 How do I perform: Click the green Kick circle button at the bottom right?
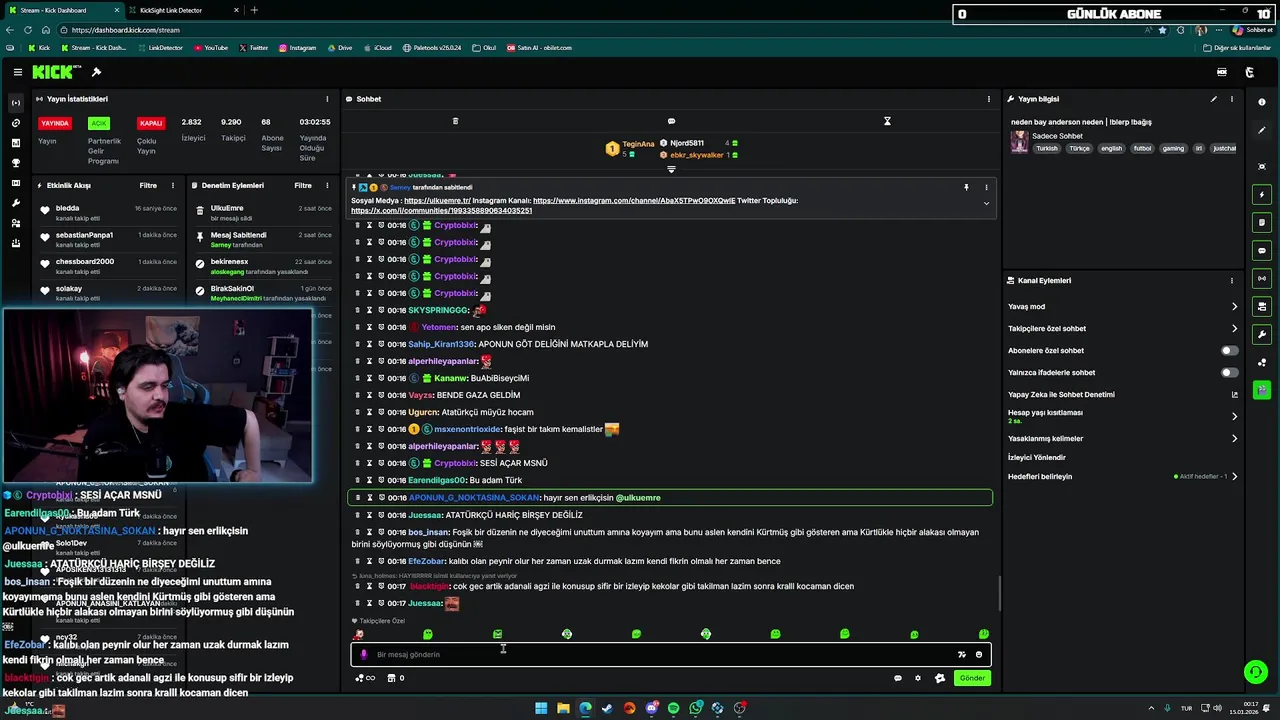(x=1255, y=672)
